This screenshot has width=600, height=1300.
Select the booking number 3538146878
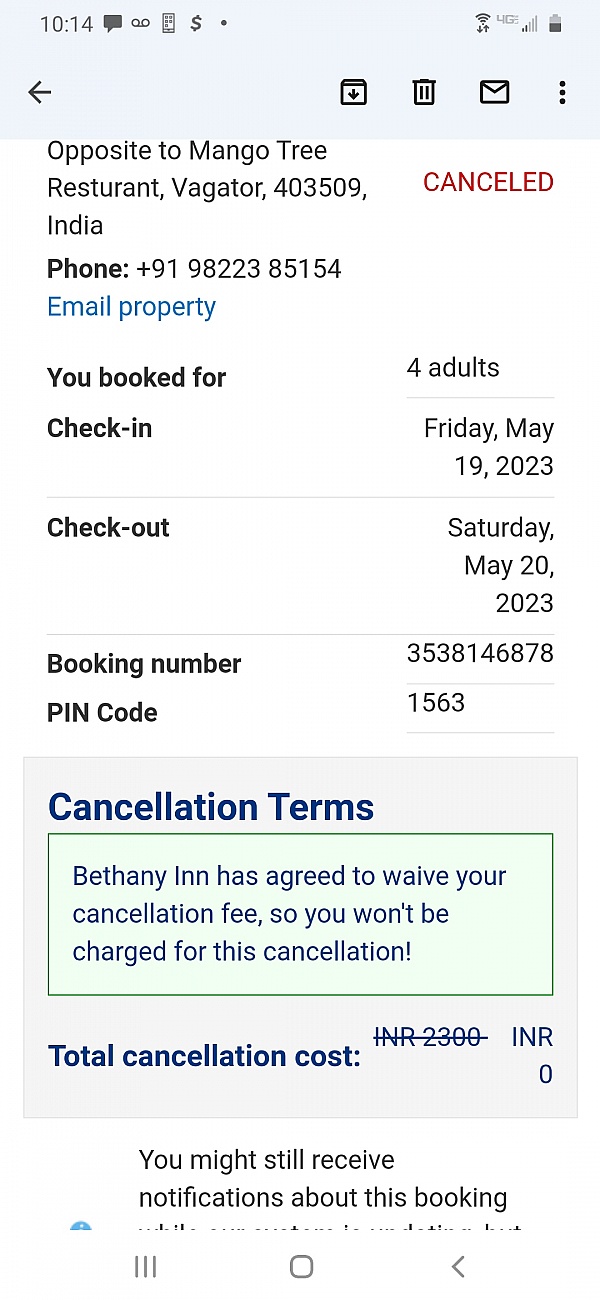(x=480, y=654)
